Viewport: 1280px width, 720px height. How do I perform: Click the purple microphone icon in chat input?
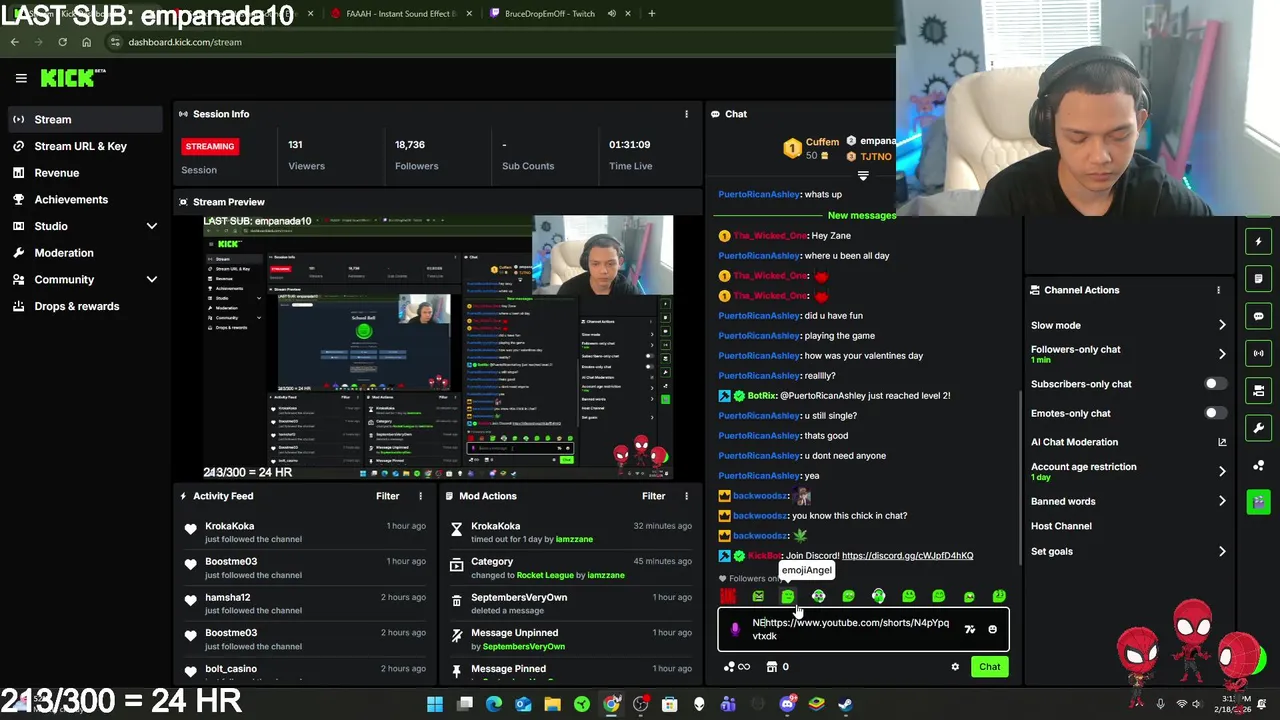click(x=735, y=630)
